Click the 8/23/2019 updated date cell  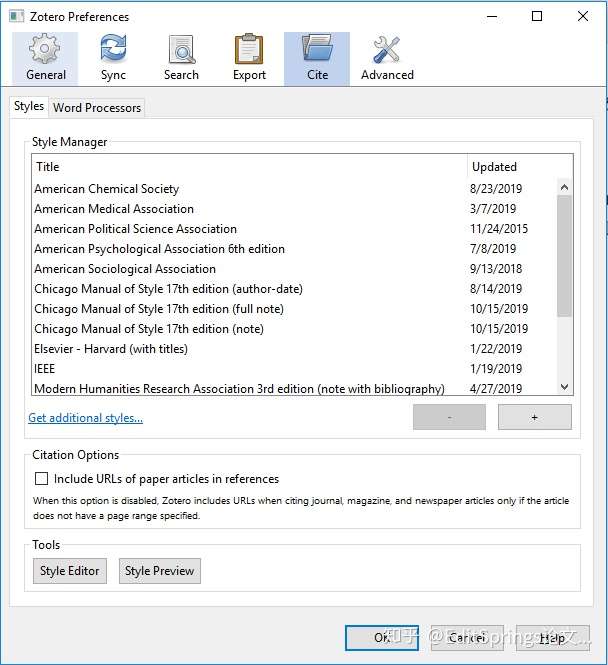(x=496, y=189)
